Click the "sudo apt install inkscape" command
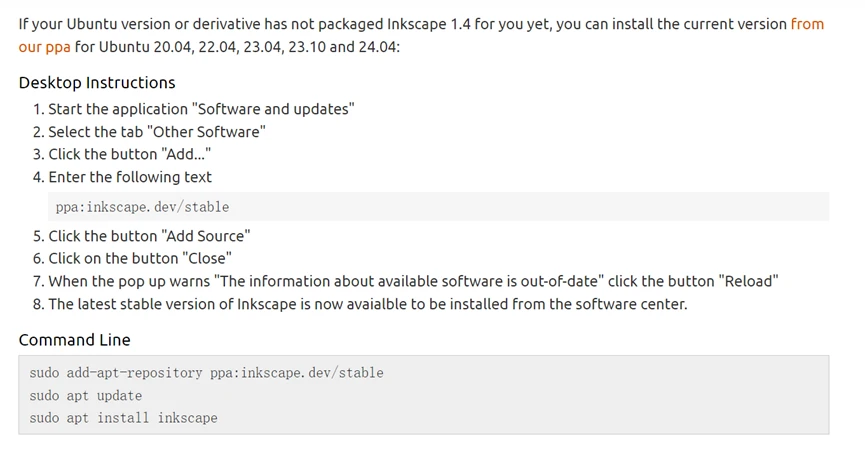This screenshot has width=865, height=451. tap(123, 417)
